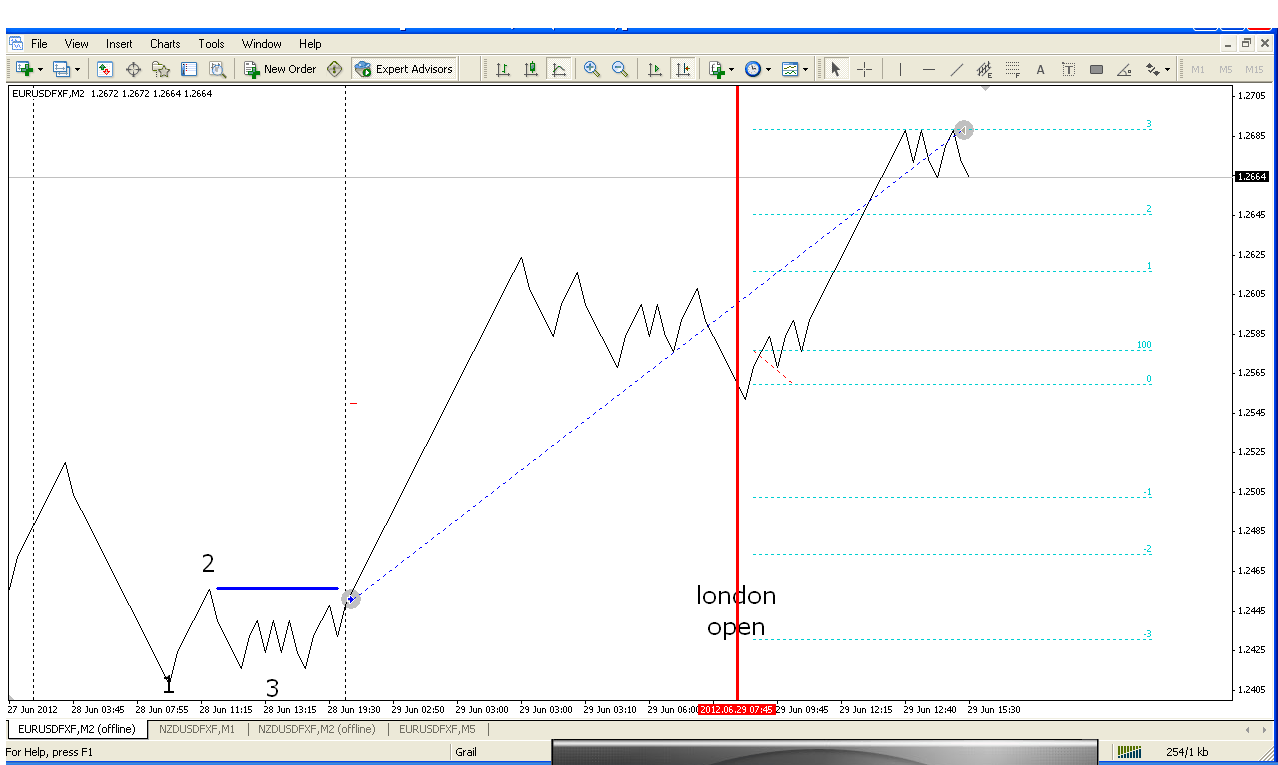Open the Periods clock icon
1278x765 pixels.
752,69
